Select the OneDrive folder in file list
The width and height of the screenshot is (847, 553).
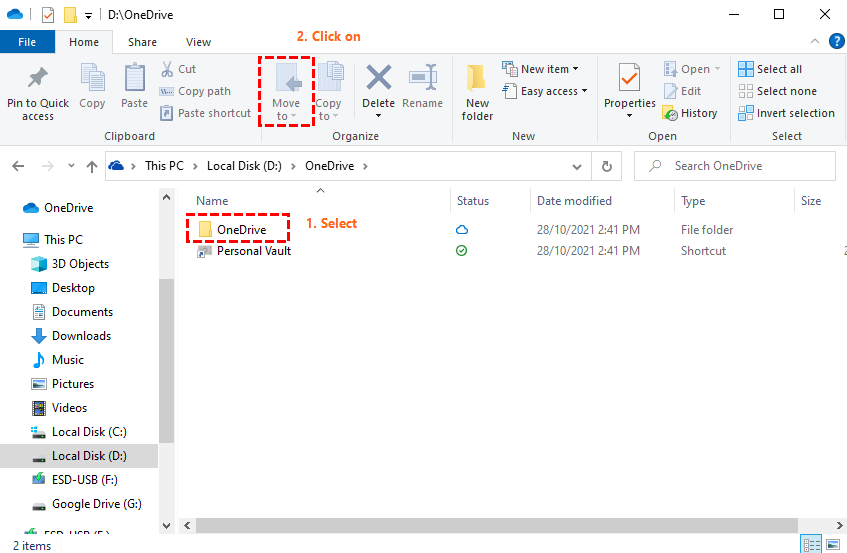pyautogui.click(x=241, y=230)
